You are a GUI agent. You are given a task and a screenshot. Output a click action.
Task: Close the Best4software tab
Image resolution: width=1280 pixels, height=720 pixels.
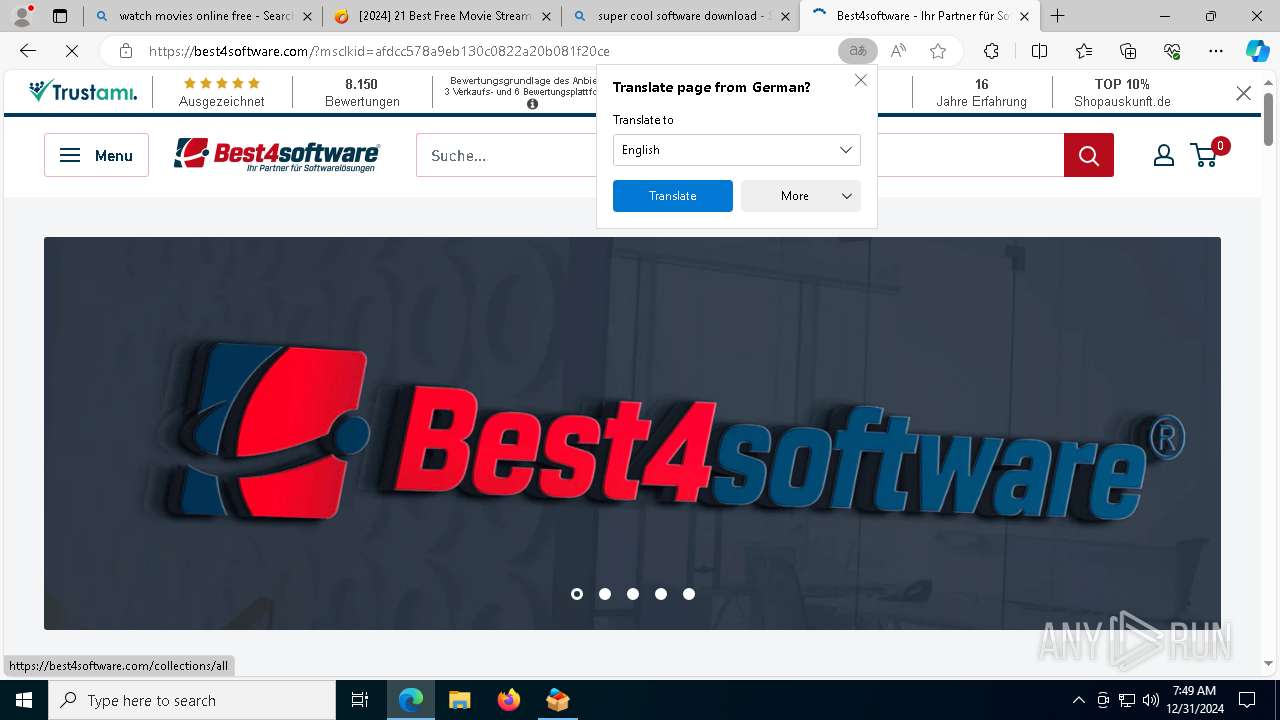pyautogui.click(x=1024, y=16)
